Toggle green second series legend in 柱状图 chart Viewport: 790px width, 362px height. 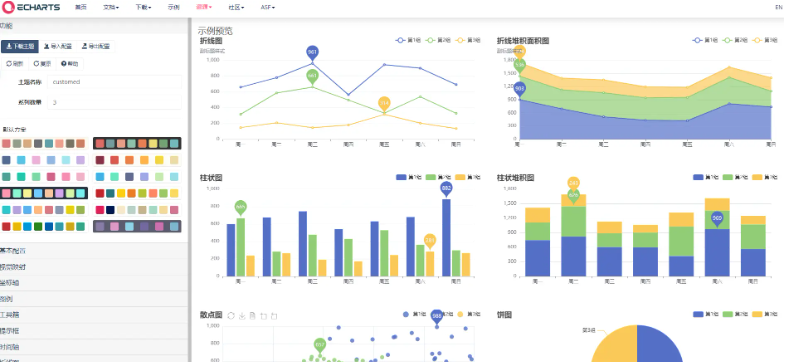coord(438,177)
